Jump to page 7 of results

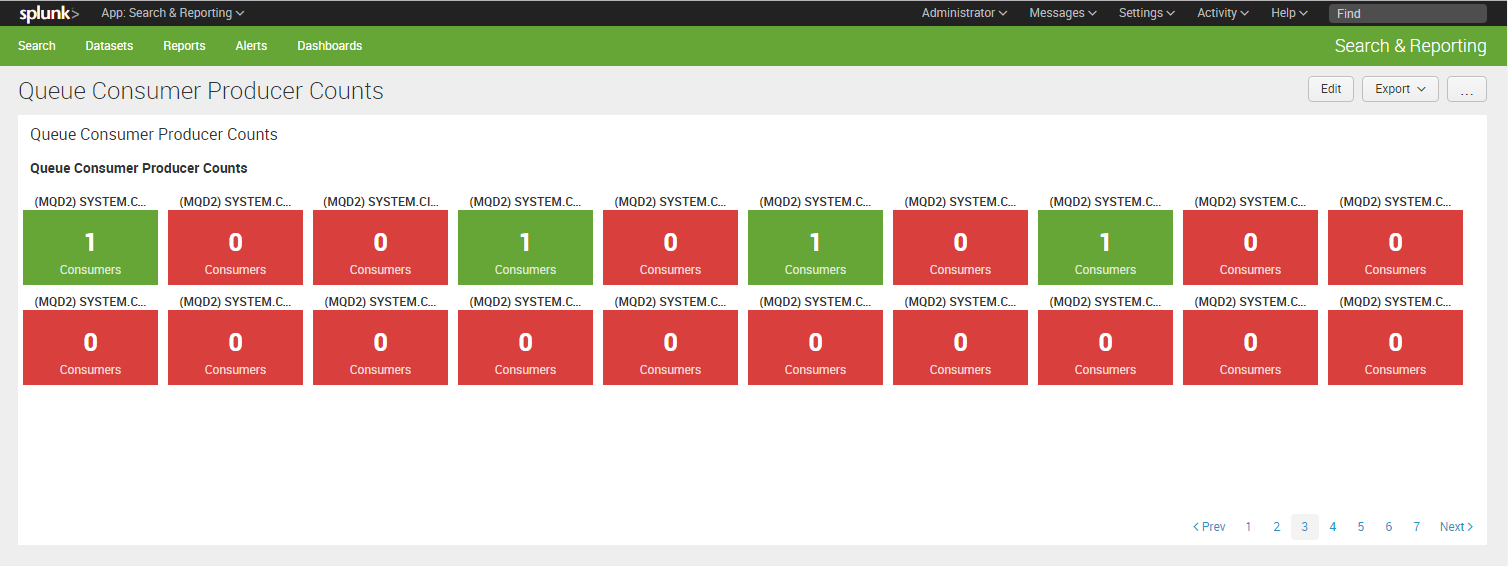tap(1416, 527)
